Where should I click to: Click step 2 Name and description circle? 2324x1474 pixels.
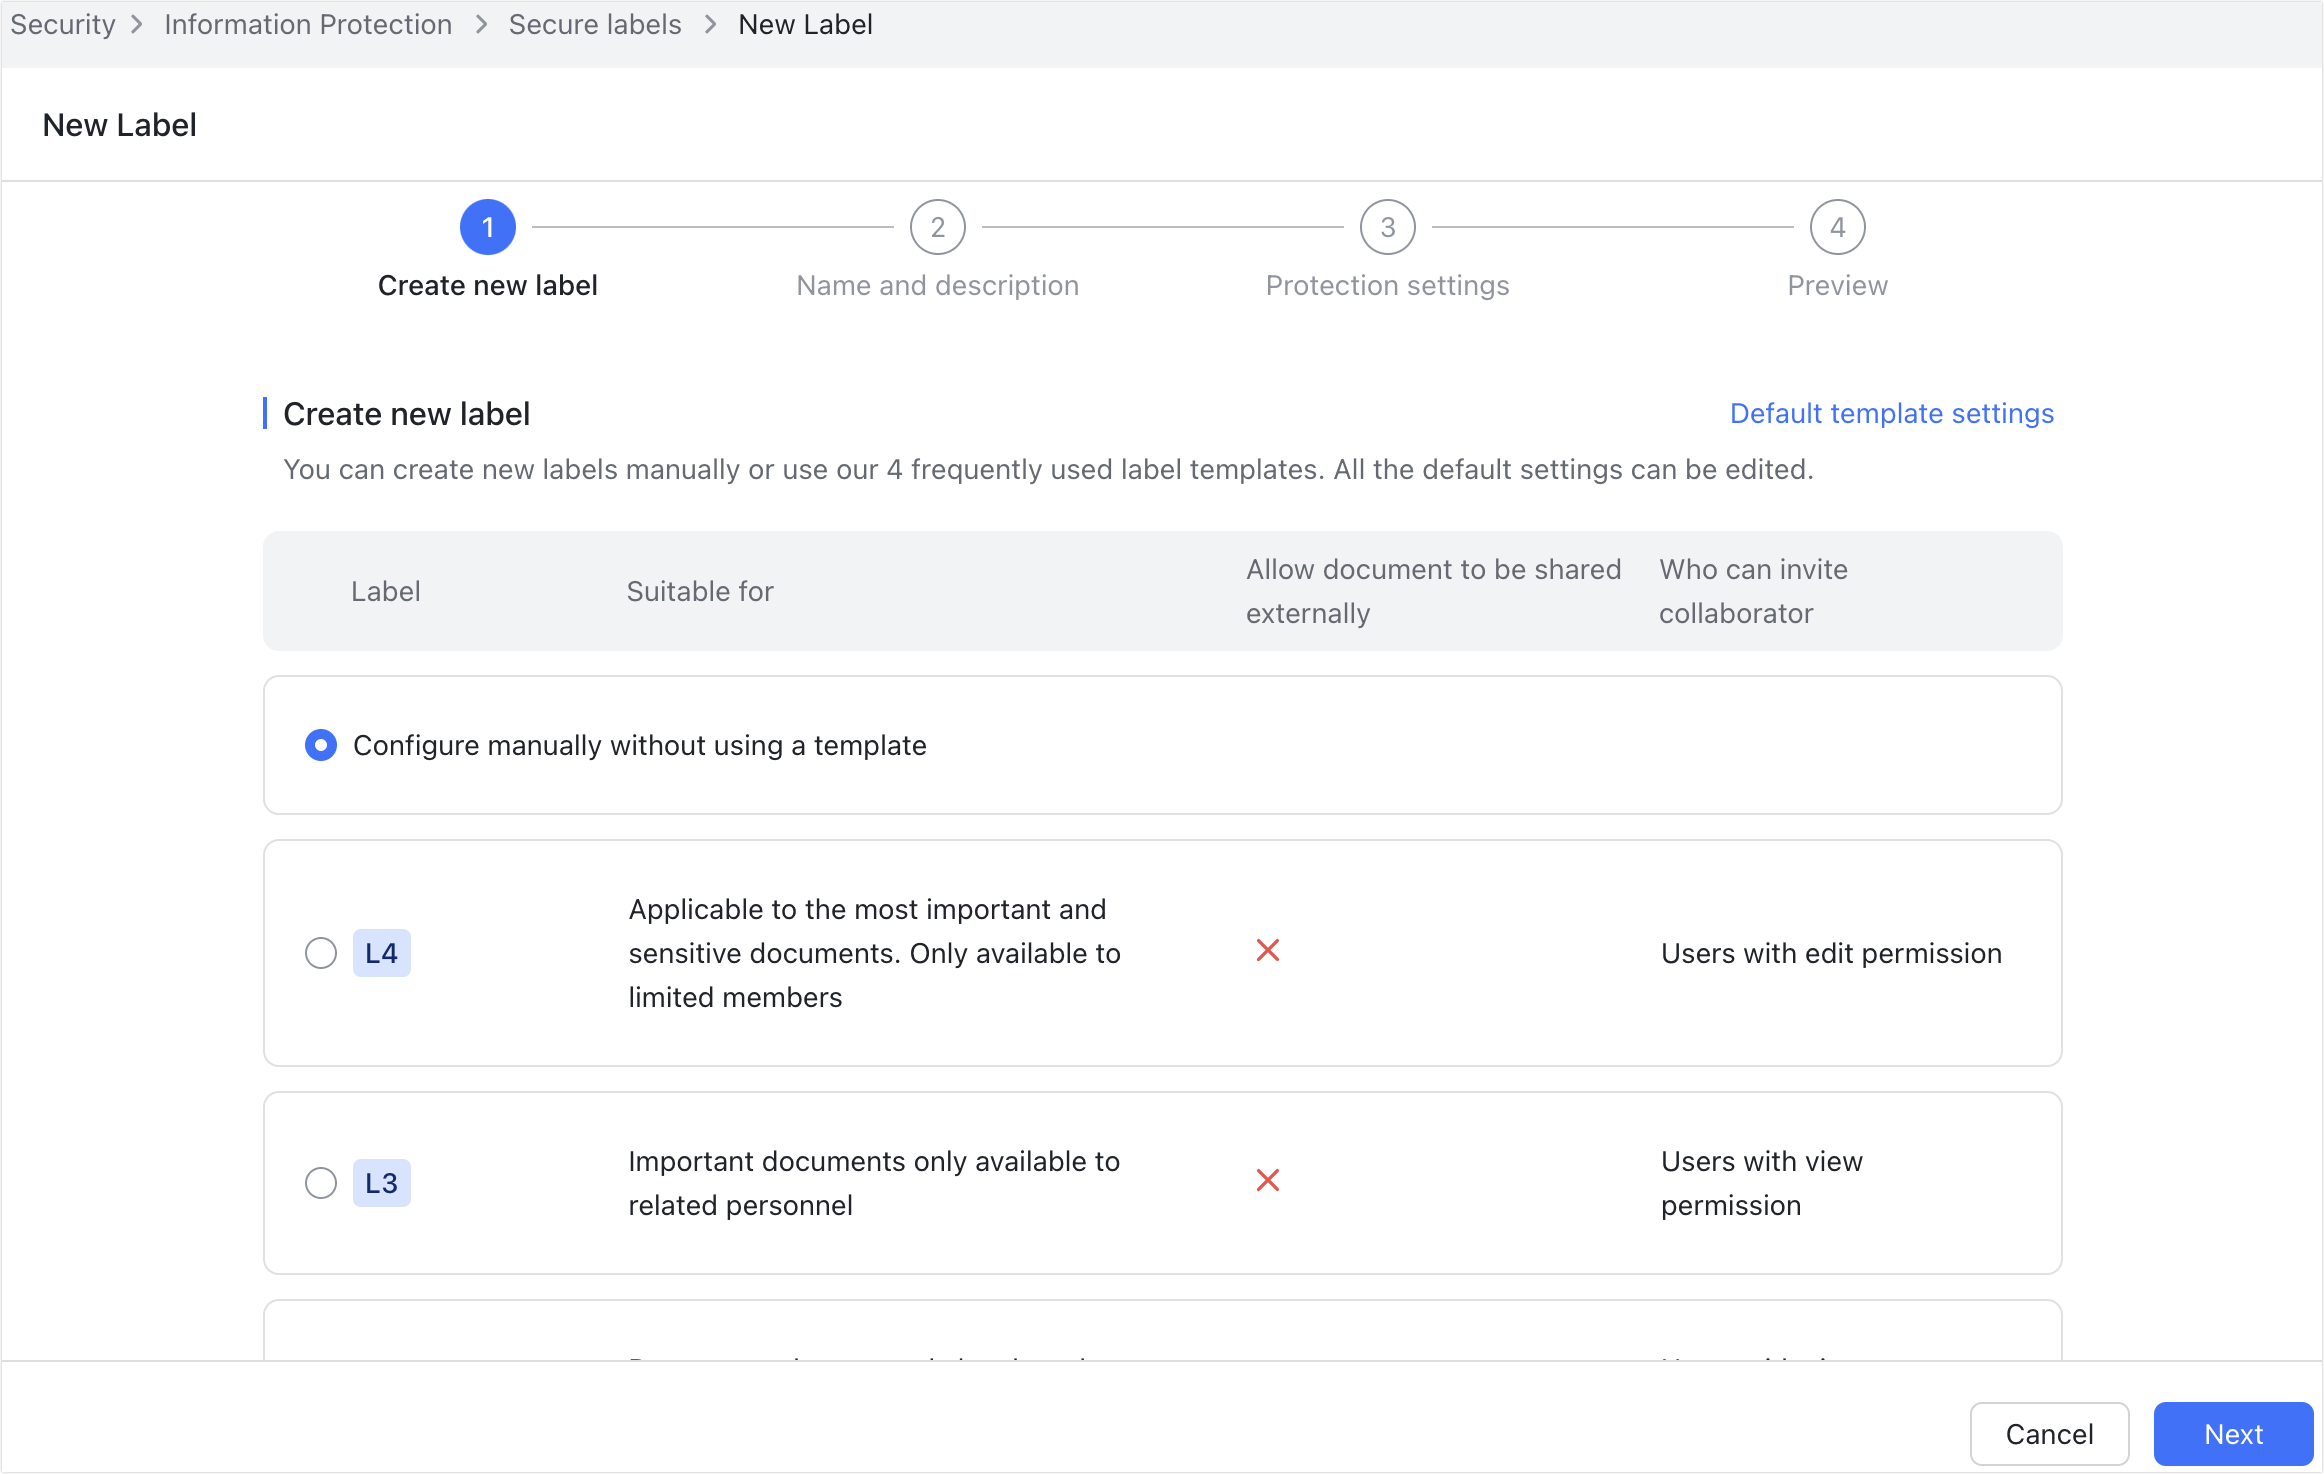(937, 226)
